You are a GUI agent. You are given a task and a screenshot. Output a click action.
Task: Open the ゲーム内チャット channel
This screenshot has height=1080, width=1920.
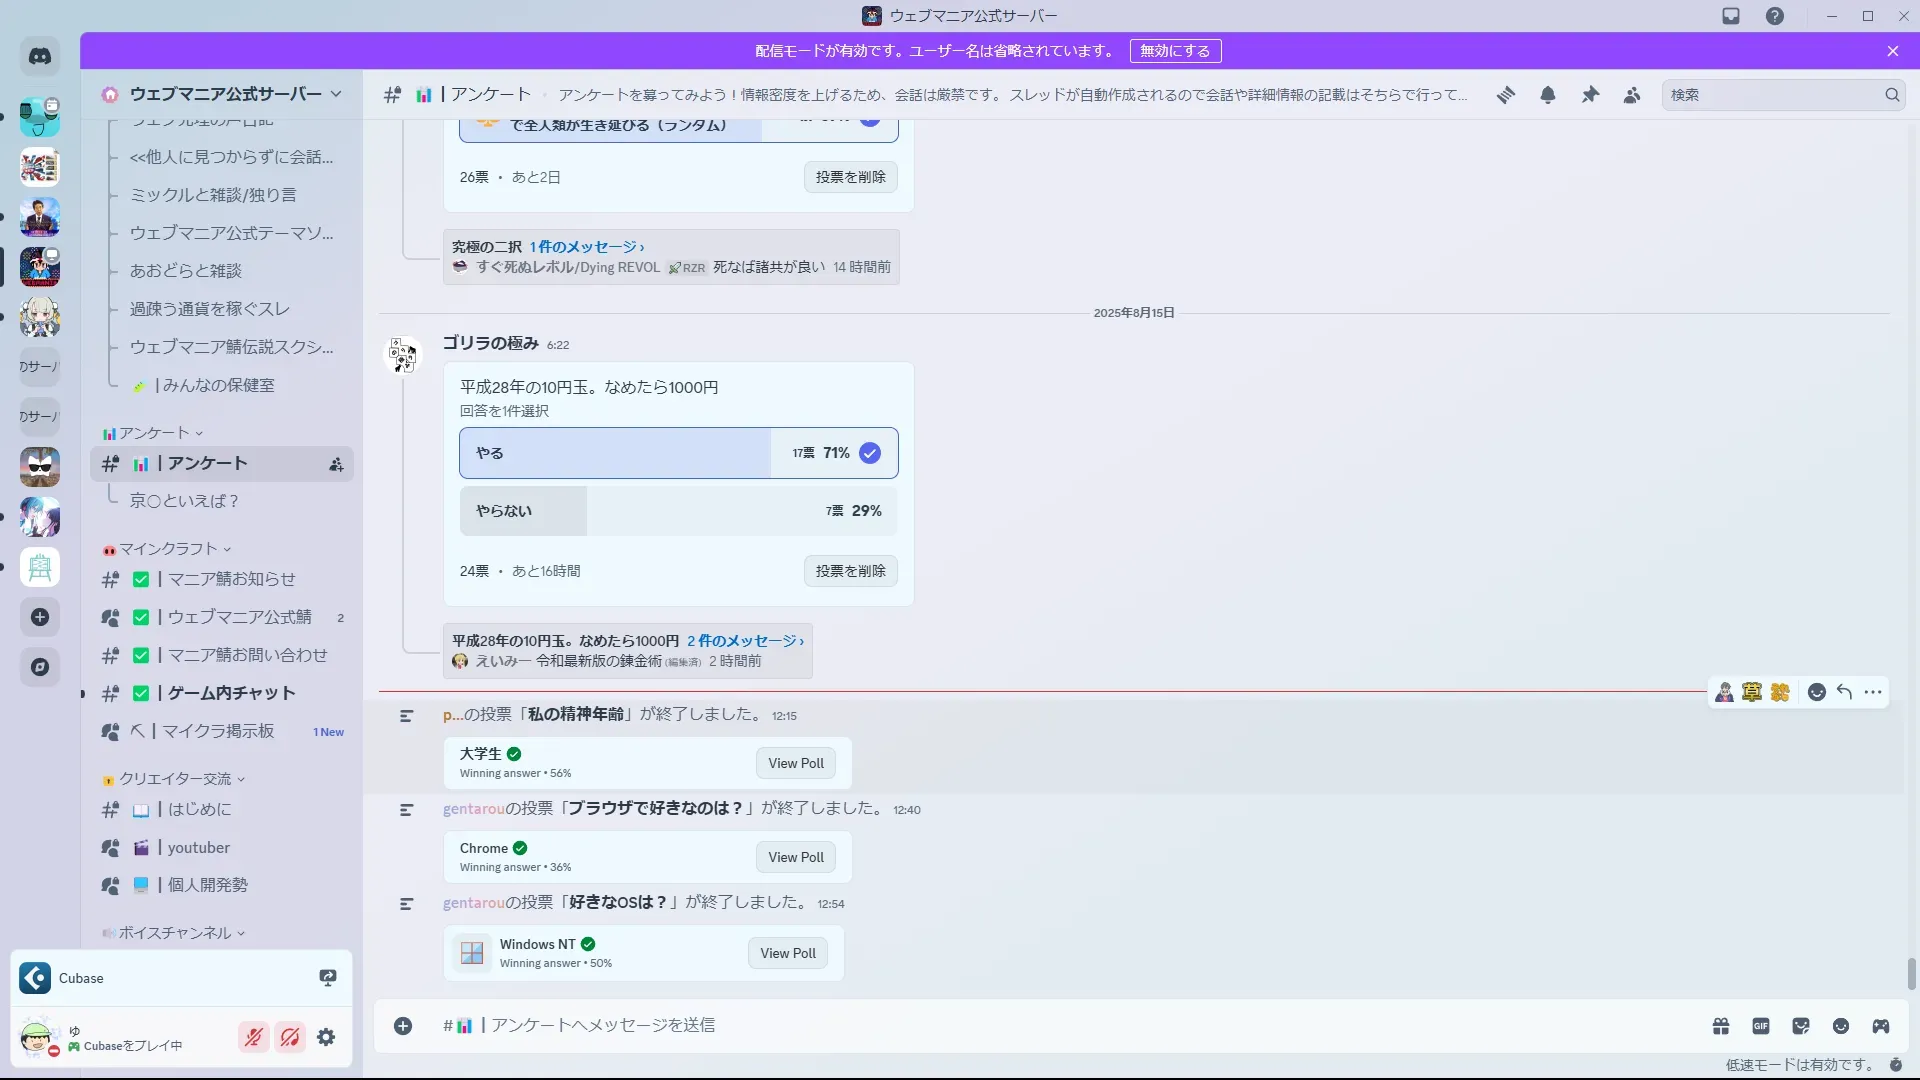tap(231, 693)
